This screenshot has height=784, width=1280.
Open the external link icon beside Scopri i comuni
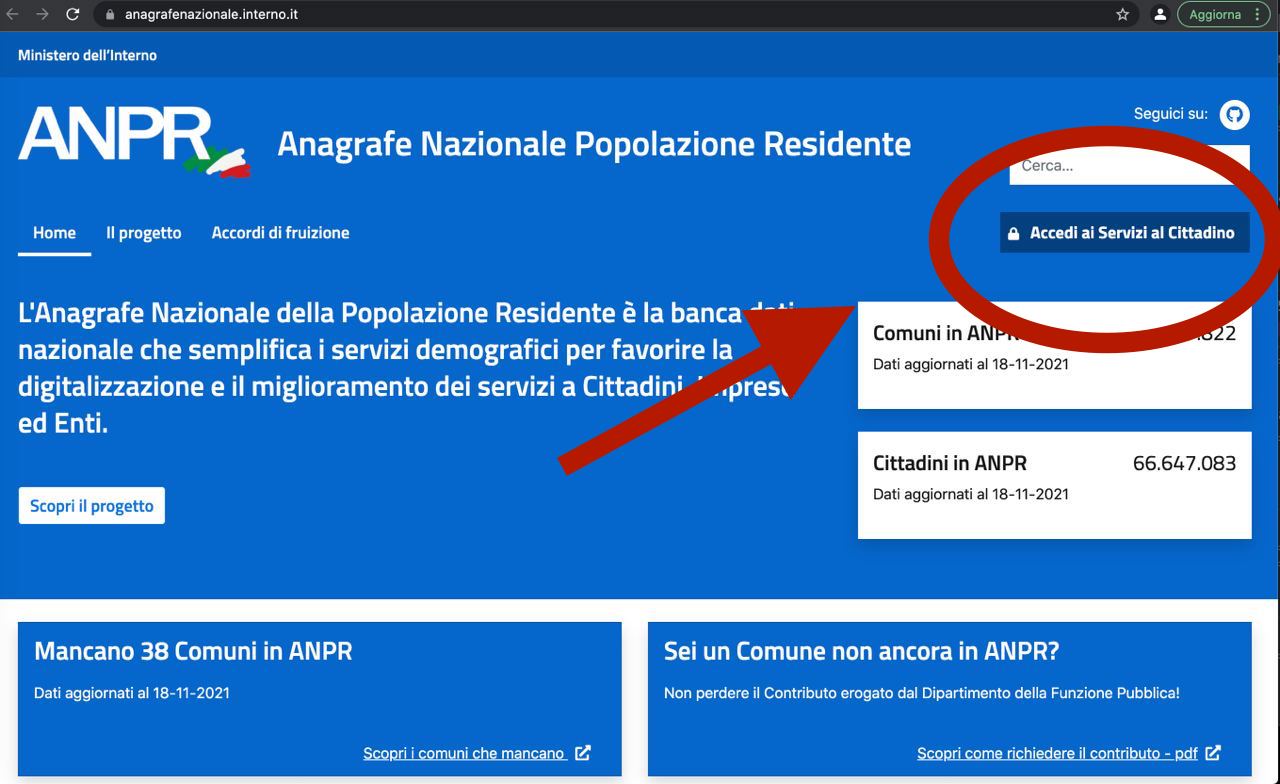pyautogui.click(x=583, y=753)
